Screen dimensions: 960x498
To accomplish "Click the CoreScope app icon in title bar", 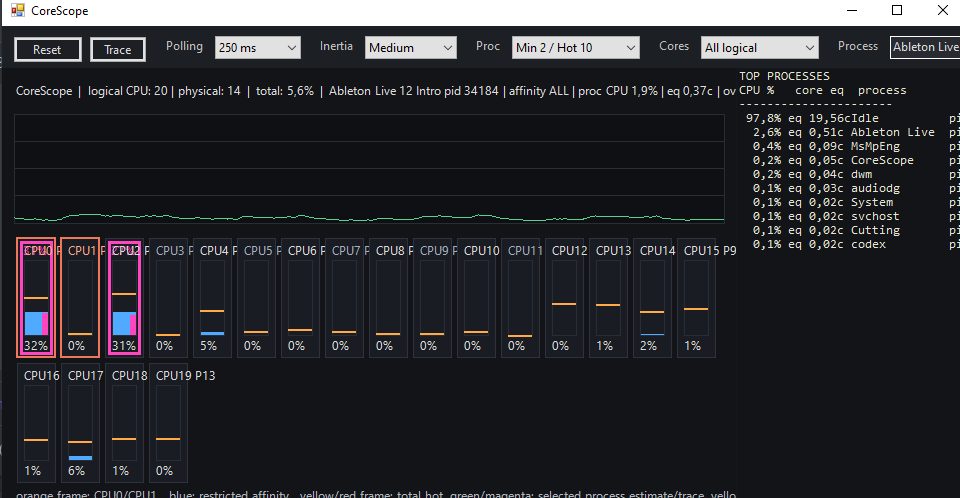I will (18, 10).
